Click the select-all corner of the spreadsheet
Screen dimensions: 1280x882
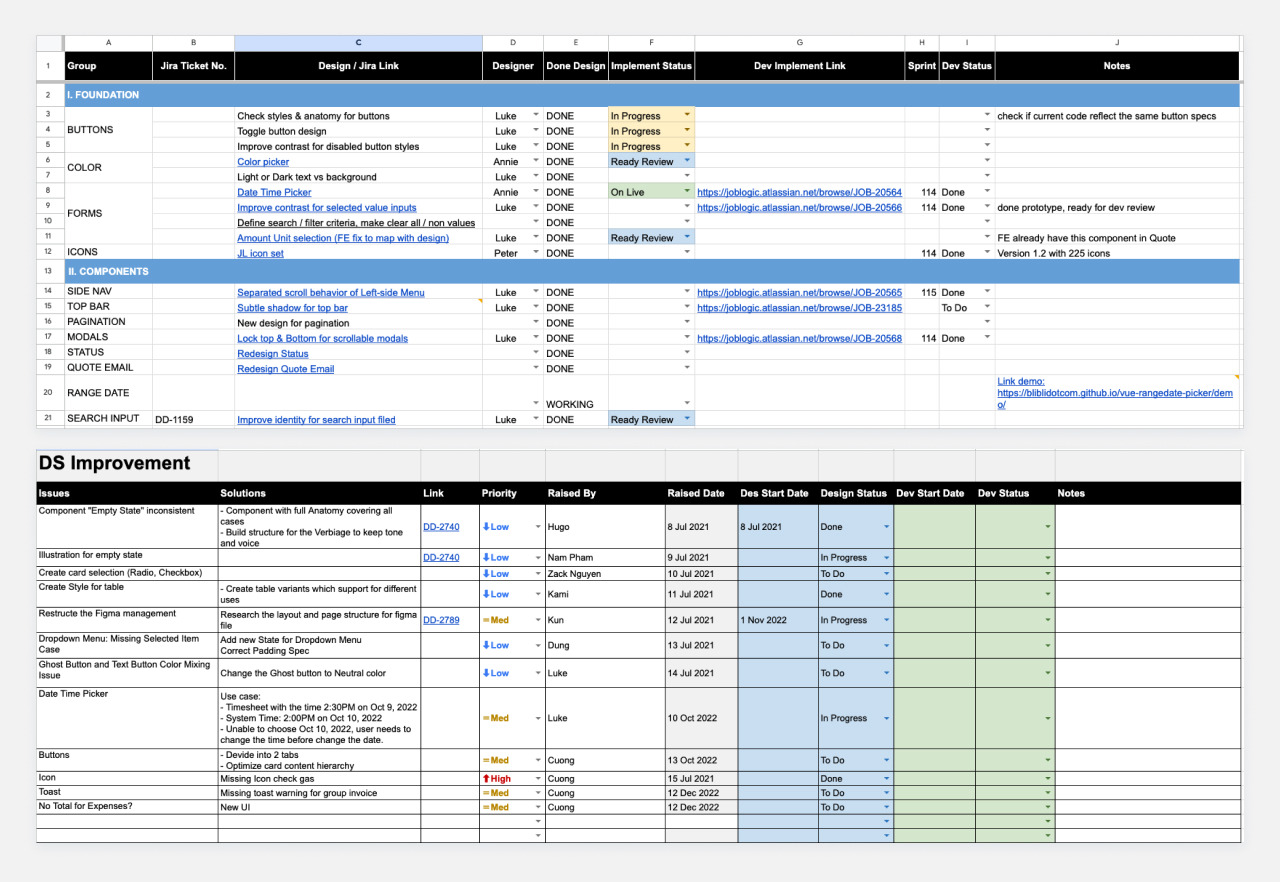pyautogui.click(x=50, y=42)
